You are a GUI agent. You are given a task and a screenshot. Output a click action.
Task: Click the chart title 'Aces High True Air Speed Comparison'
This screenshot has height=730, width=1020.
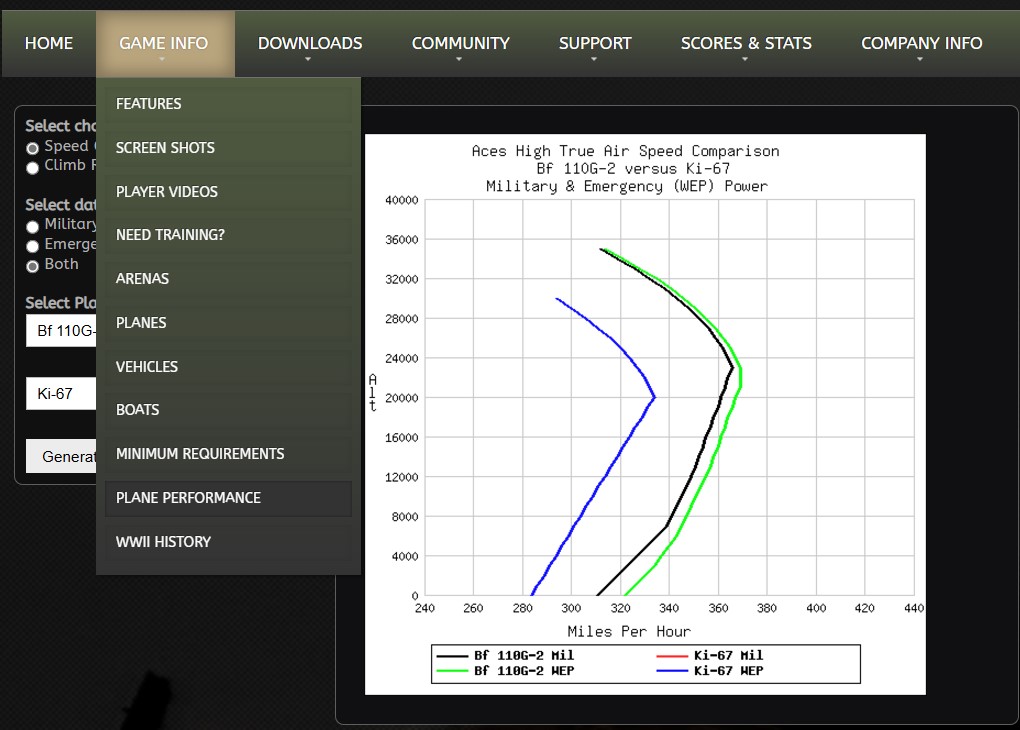[x=625, y=152]
